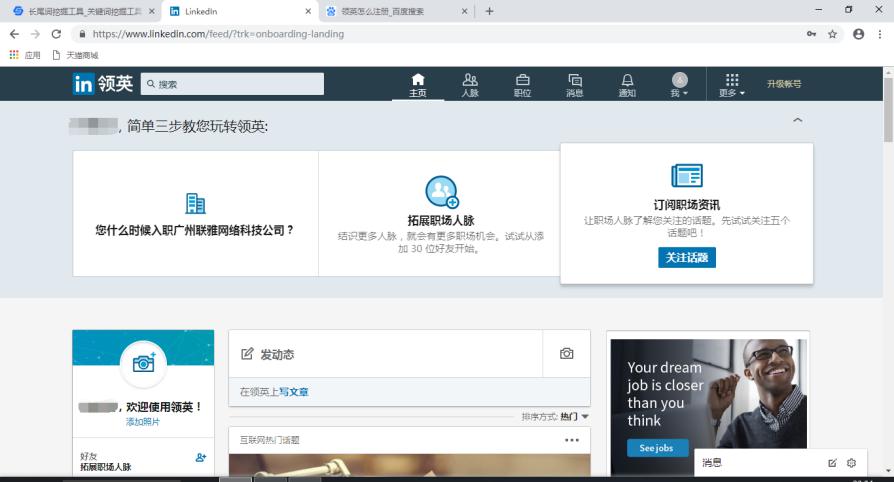Click the address bar URL
The height and width of the screenshot is (482, 894).
tap(218, 34)
